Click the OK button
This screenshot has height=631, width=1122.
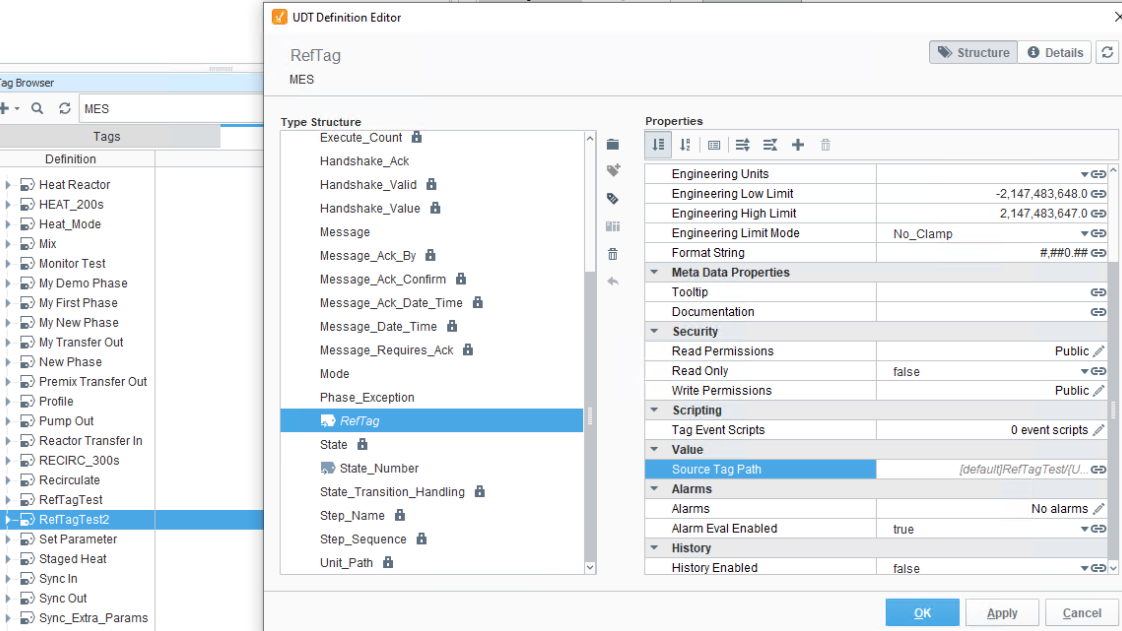922,613
